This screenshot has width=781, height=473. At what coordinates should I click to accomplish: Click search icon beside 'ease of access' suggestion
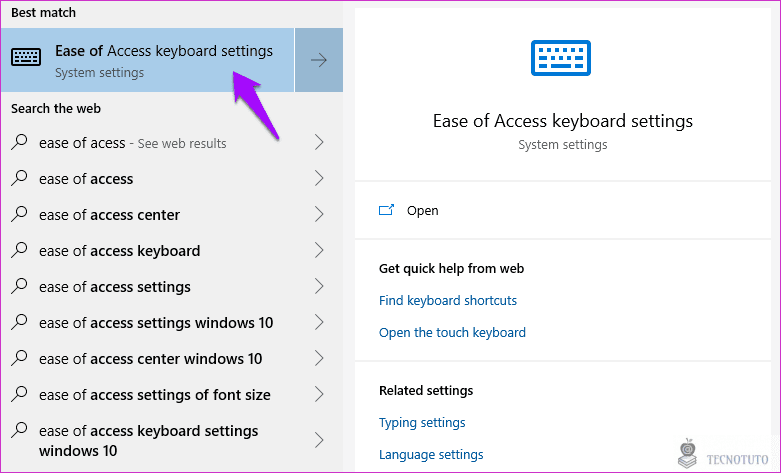coord(19,178)
